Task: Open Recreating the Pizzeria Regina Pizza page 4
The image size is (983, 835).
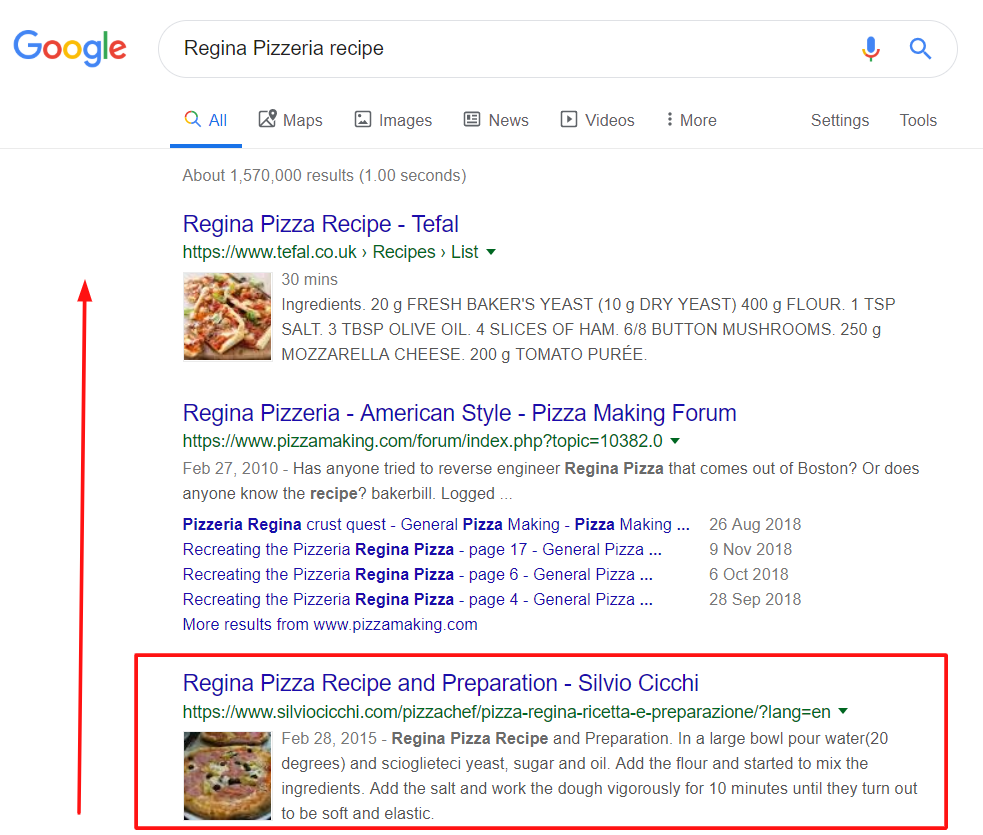Action: pyautogui.click(x=418, y=599)
